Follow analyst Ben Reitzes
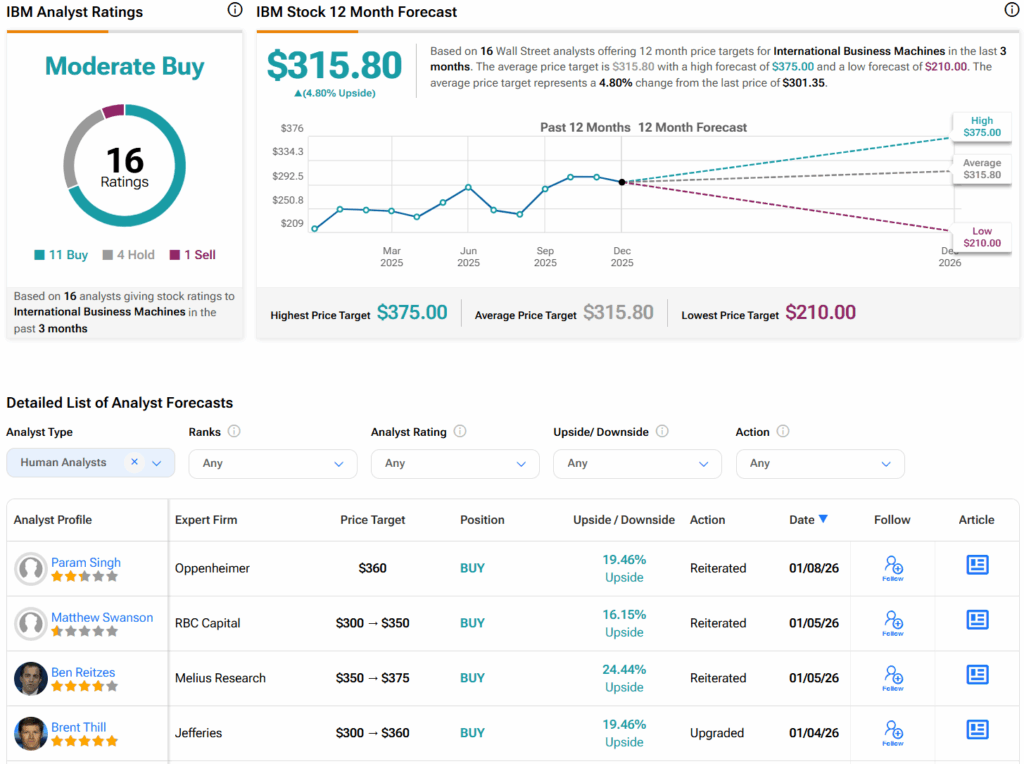This screenshot has height=764, width=1024. coord(893,677)
